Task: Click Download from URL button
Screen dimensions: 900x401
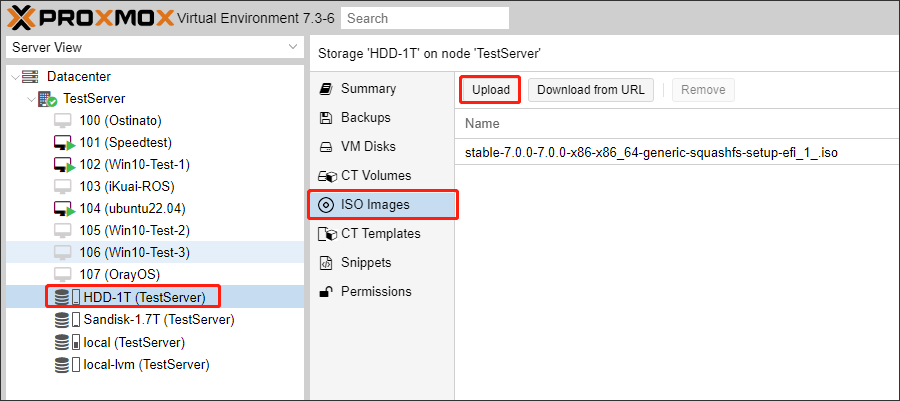Action: (591, 90)
